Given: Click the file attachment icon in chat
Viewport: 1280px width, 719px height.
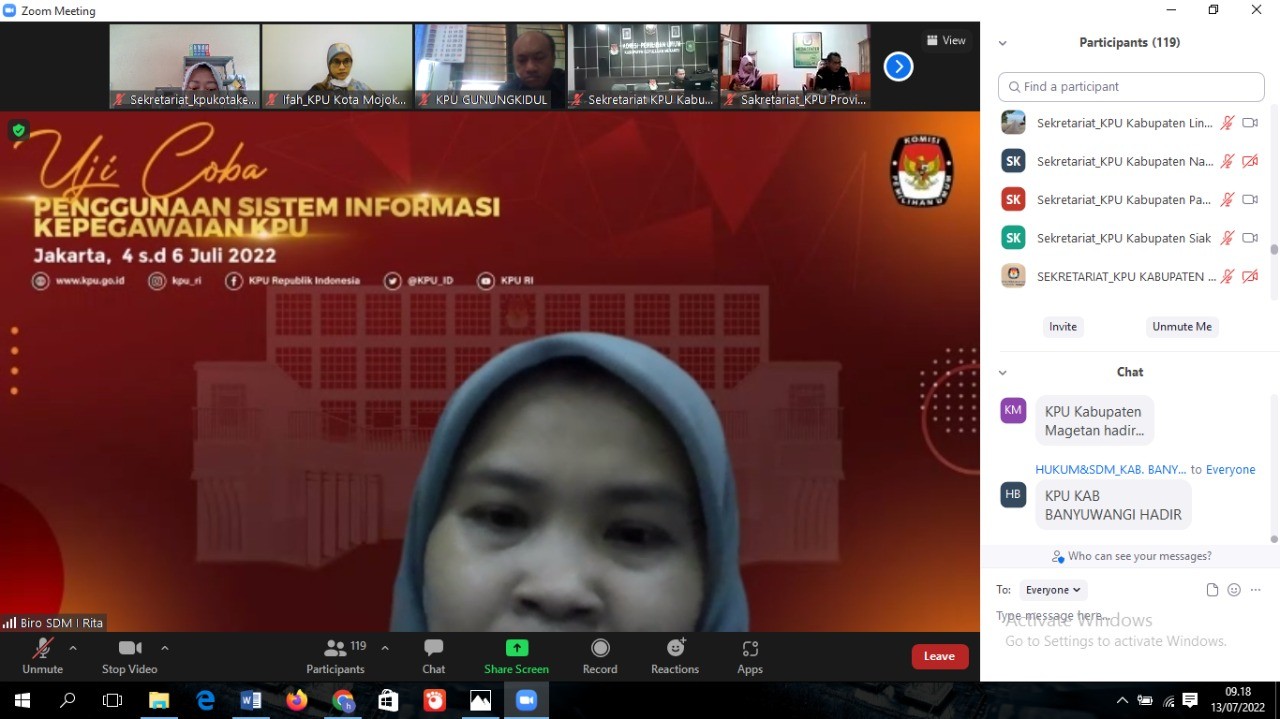Looking at the screenshot, I should [1212, 590].
